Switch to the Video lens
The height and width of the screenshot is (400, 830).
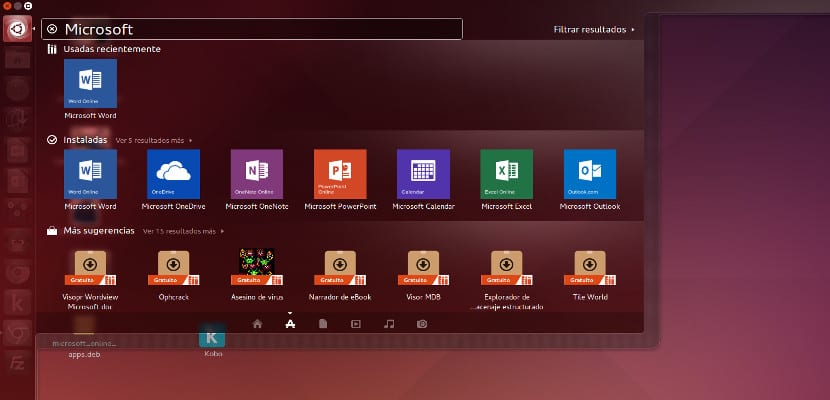[356, 324]
